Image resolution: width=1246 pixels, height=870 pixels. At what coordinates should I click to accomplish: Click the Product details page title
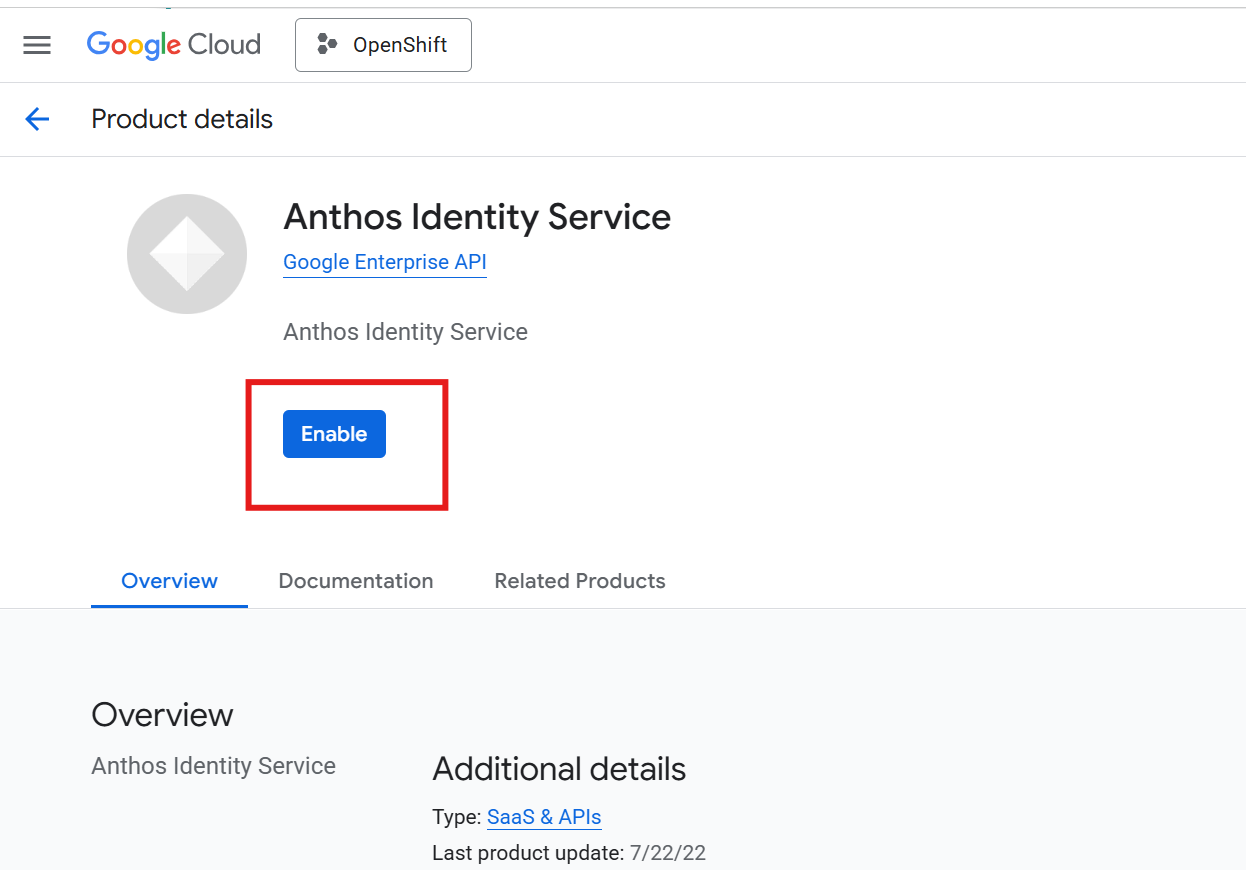click(x=182, y=120)
